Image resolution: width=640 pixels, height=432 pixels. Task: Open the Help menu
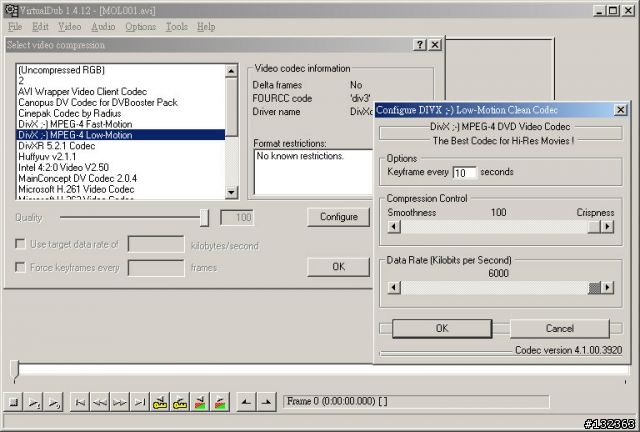click(x=206, y=27)
